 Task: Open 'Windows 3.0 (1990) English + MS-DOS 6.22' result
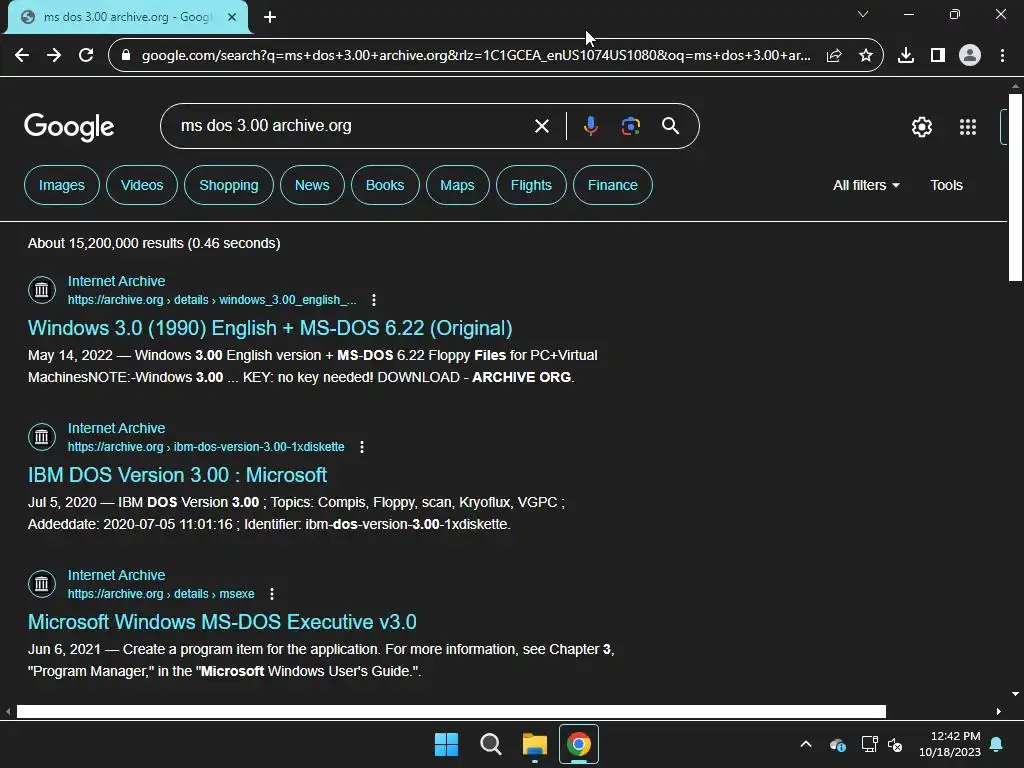270,328
